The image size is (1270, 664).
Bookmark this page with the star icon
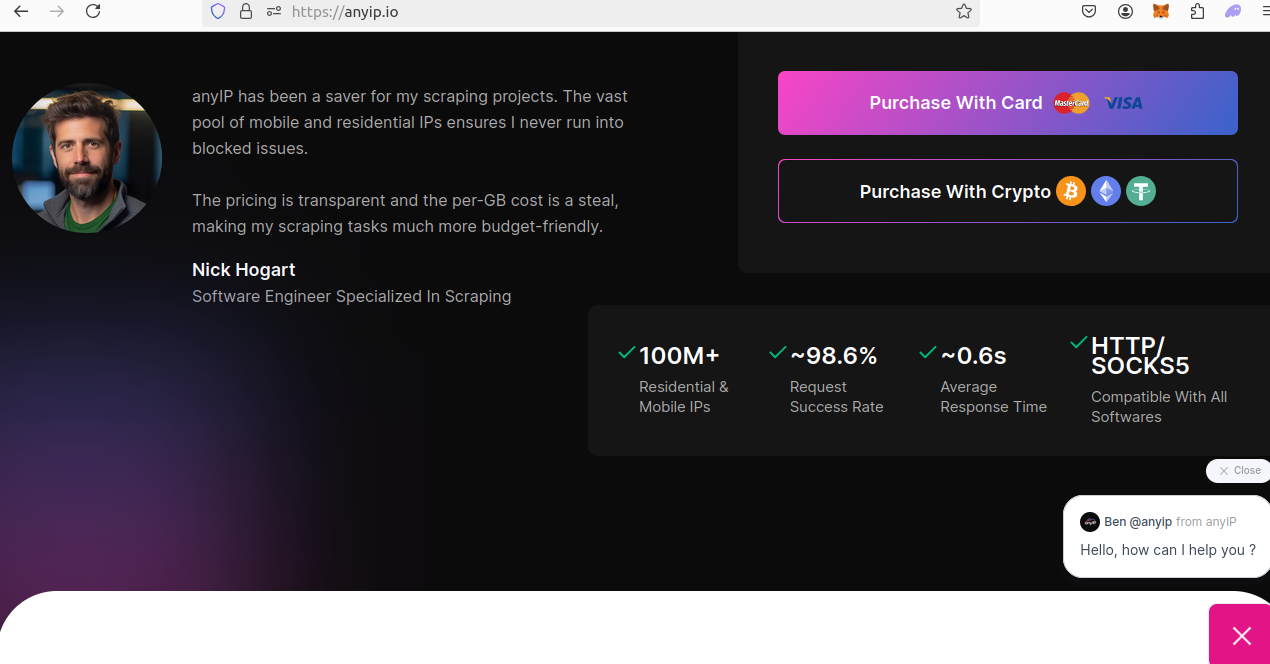coord(963,12)
